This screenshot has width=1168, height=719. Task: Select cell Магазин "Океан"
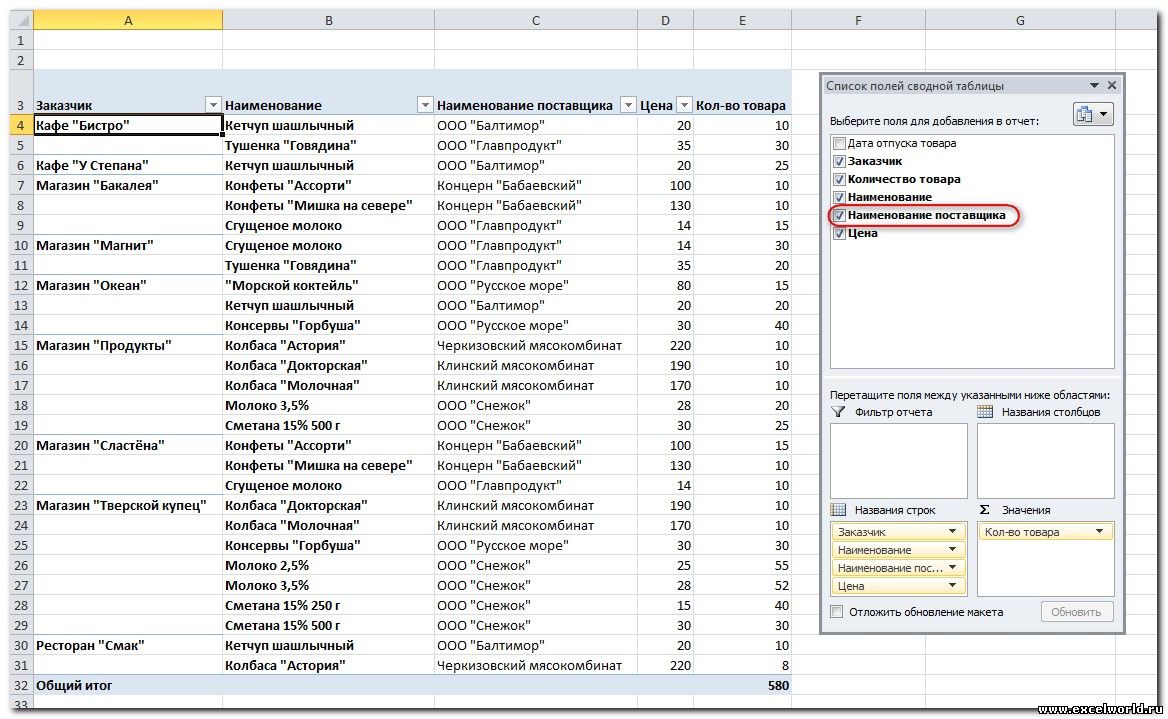click(x=127, y=285)
